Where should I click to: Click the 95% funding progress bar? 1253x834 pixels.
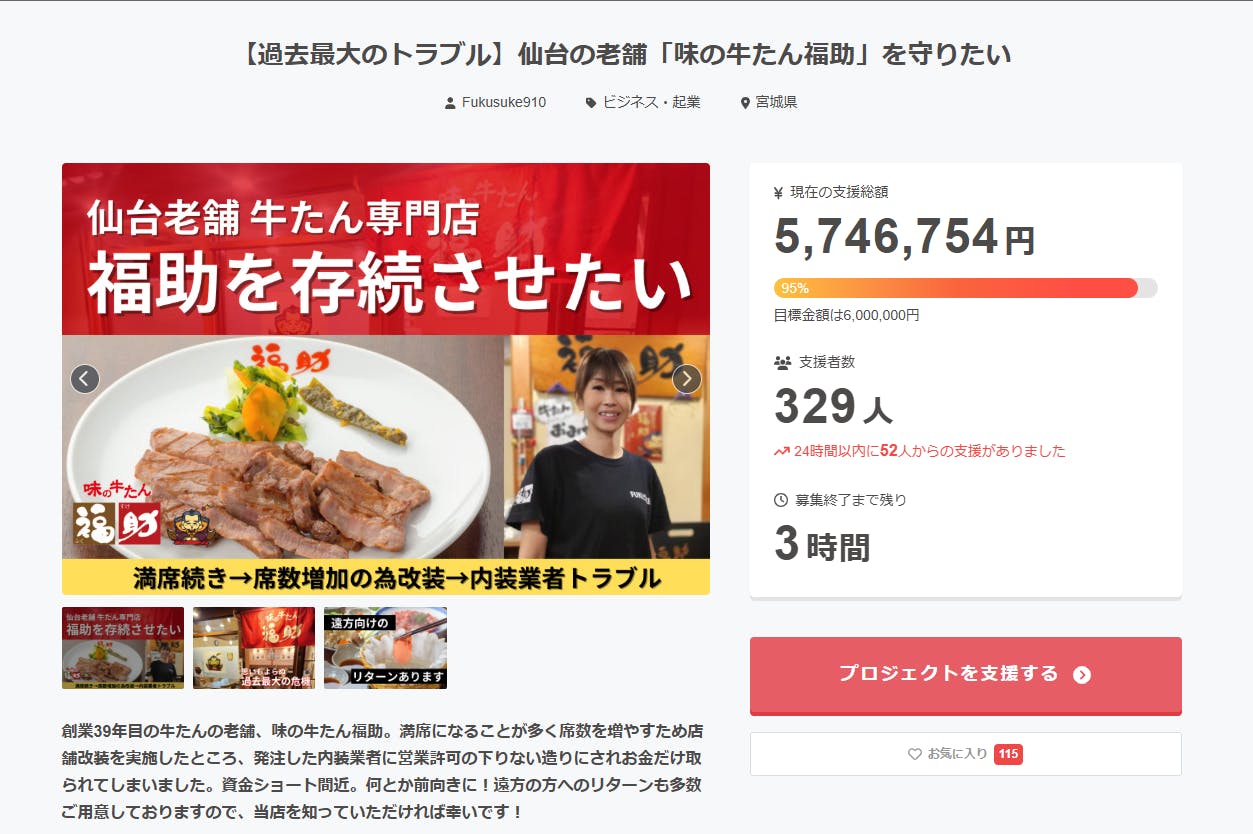(x=966, y=288)
